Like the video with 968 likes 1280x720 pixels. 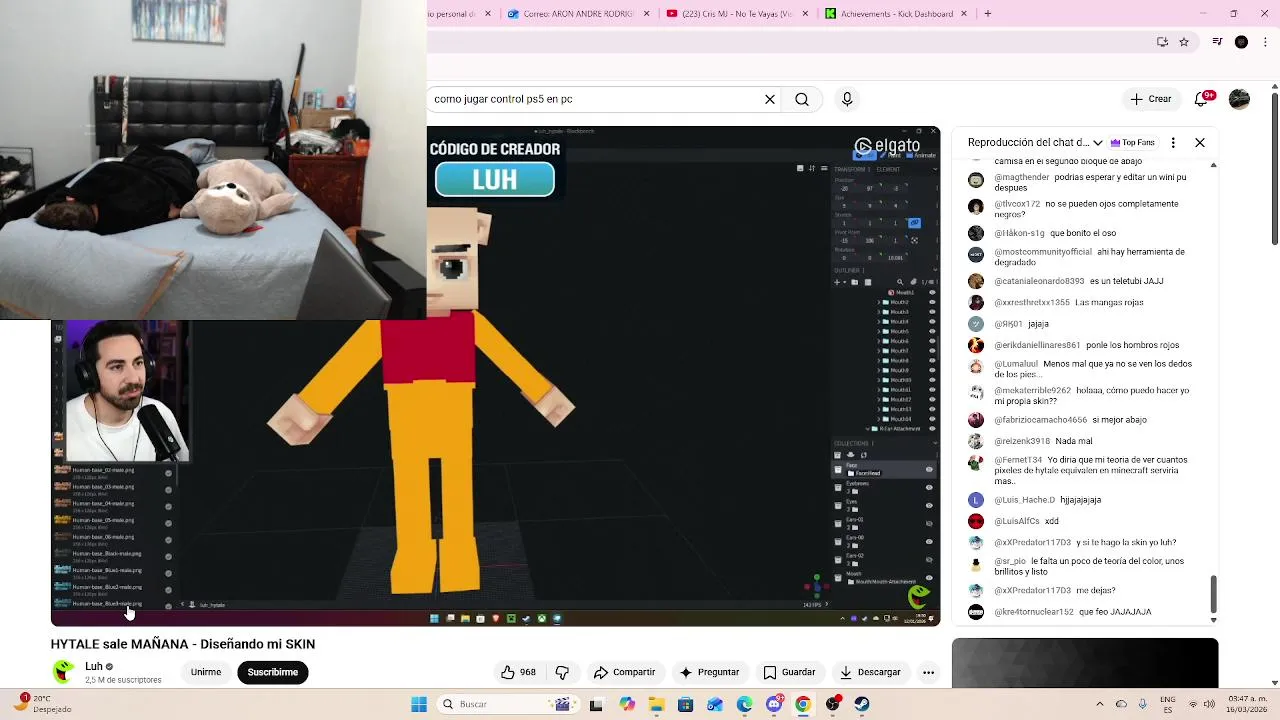pos(519,672)
